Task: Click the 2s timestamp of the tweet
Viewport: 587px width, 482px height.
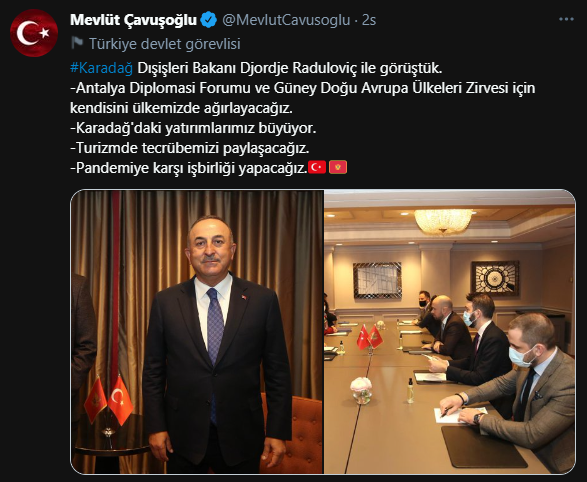Action: (x=369, y=20)
